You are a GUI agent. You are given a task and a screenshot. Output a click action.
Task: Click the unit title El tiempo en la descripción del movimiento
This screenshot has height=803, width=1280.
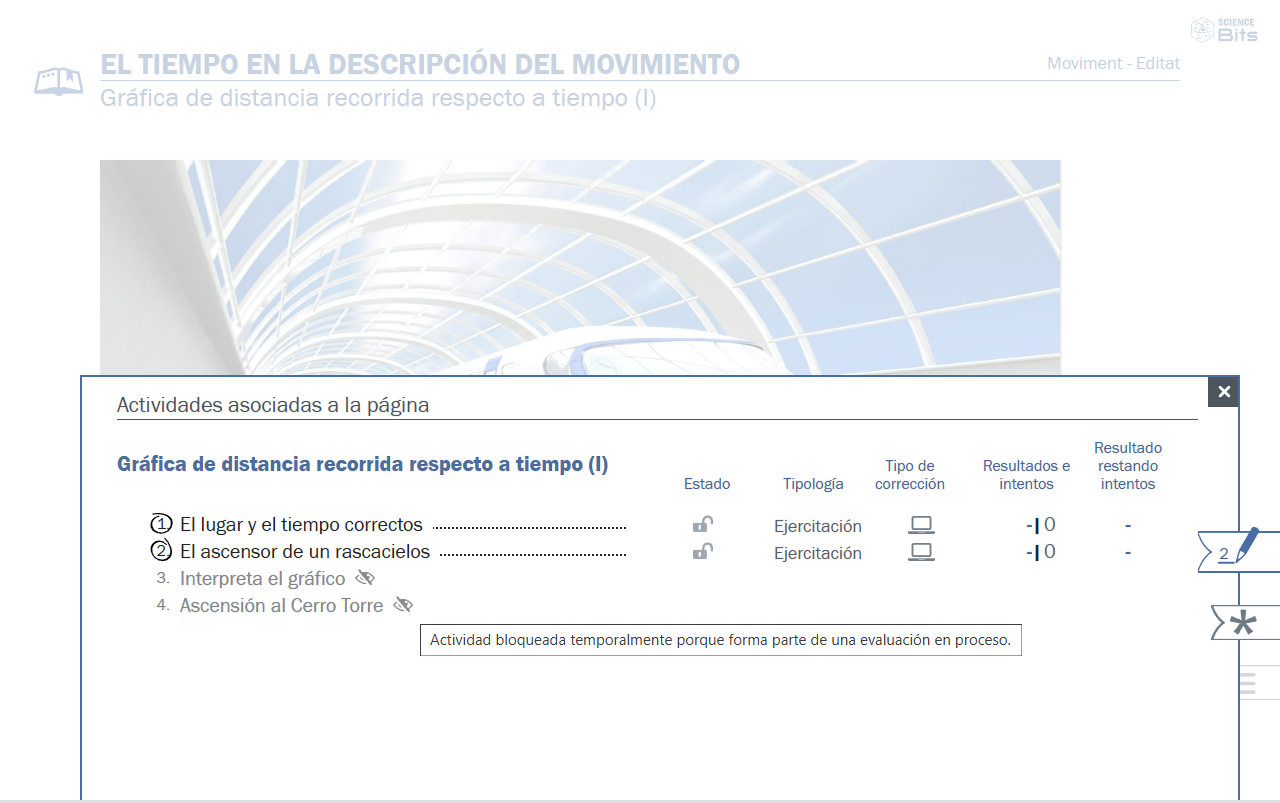420,64
